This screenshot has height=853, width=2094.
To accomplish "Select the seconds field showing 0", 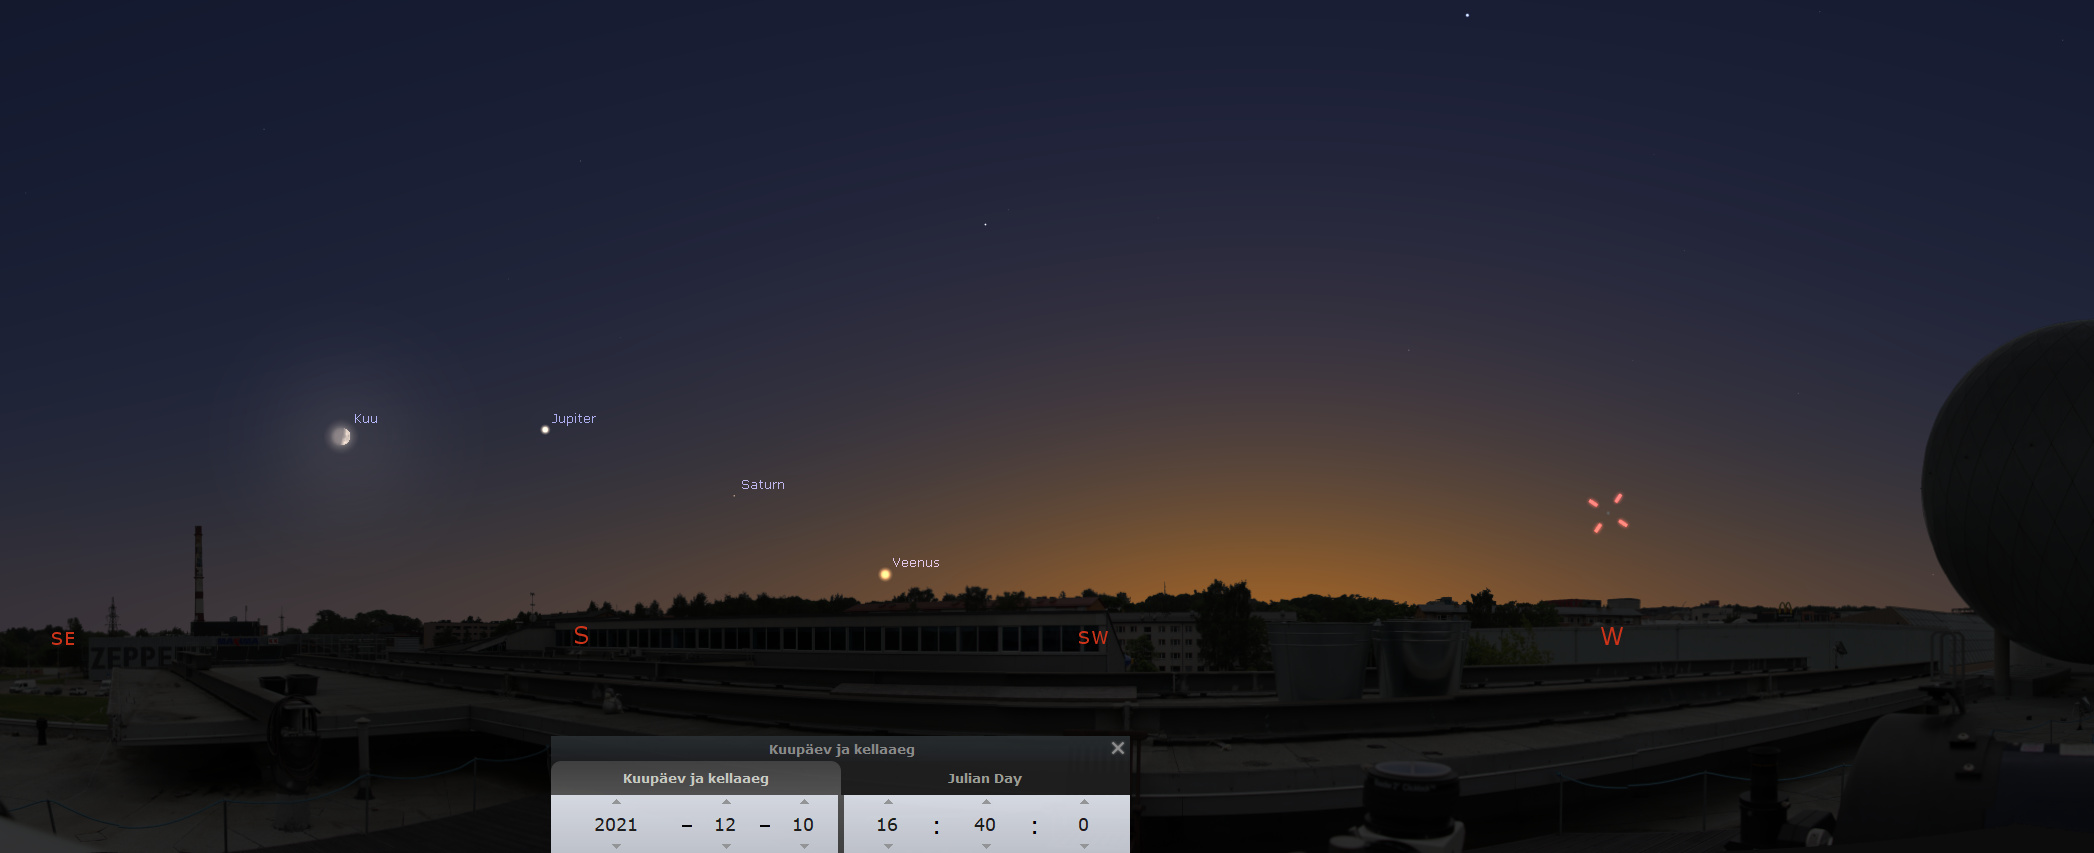I will coord(1083,825).
